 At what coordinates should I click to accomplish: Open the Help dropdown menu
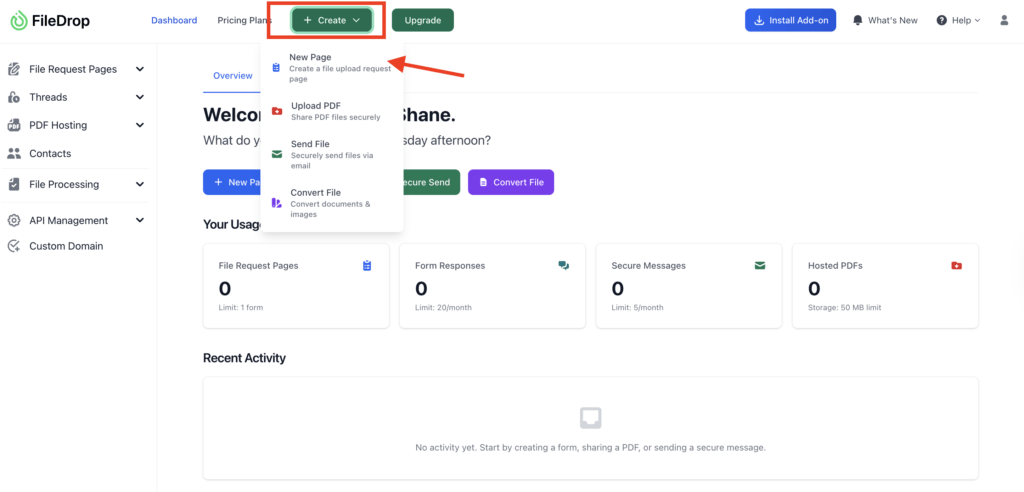tap(959, 20)
